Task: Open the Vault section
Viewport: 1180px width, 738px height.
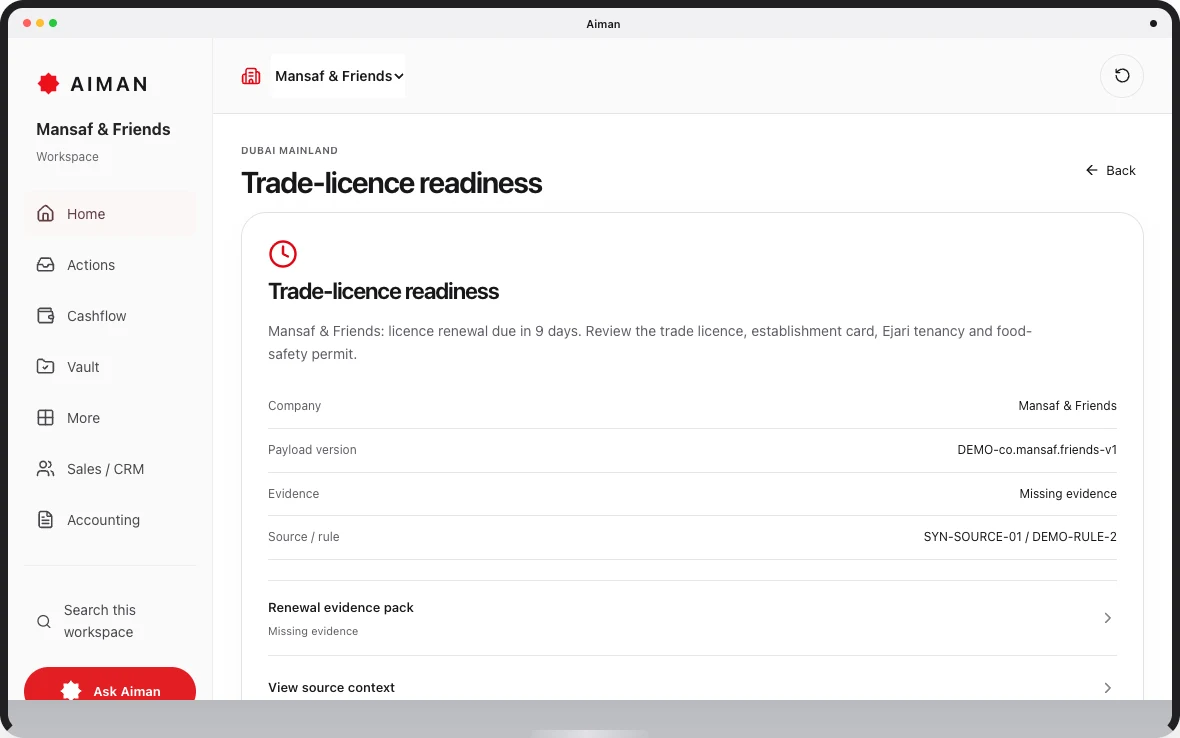Action: pos(110,367)
